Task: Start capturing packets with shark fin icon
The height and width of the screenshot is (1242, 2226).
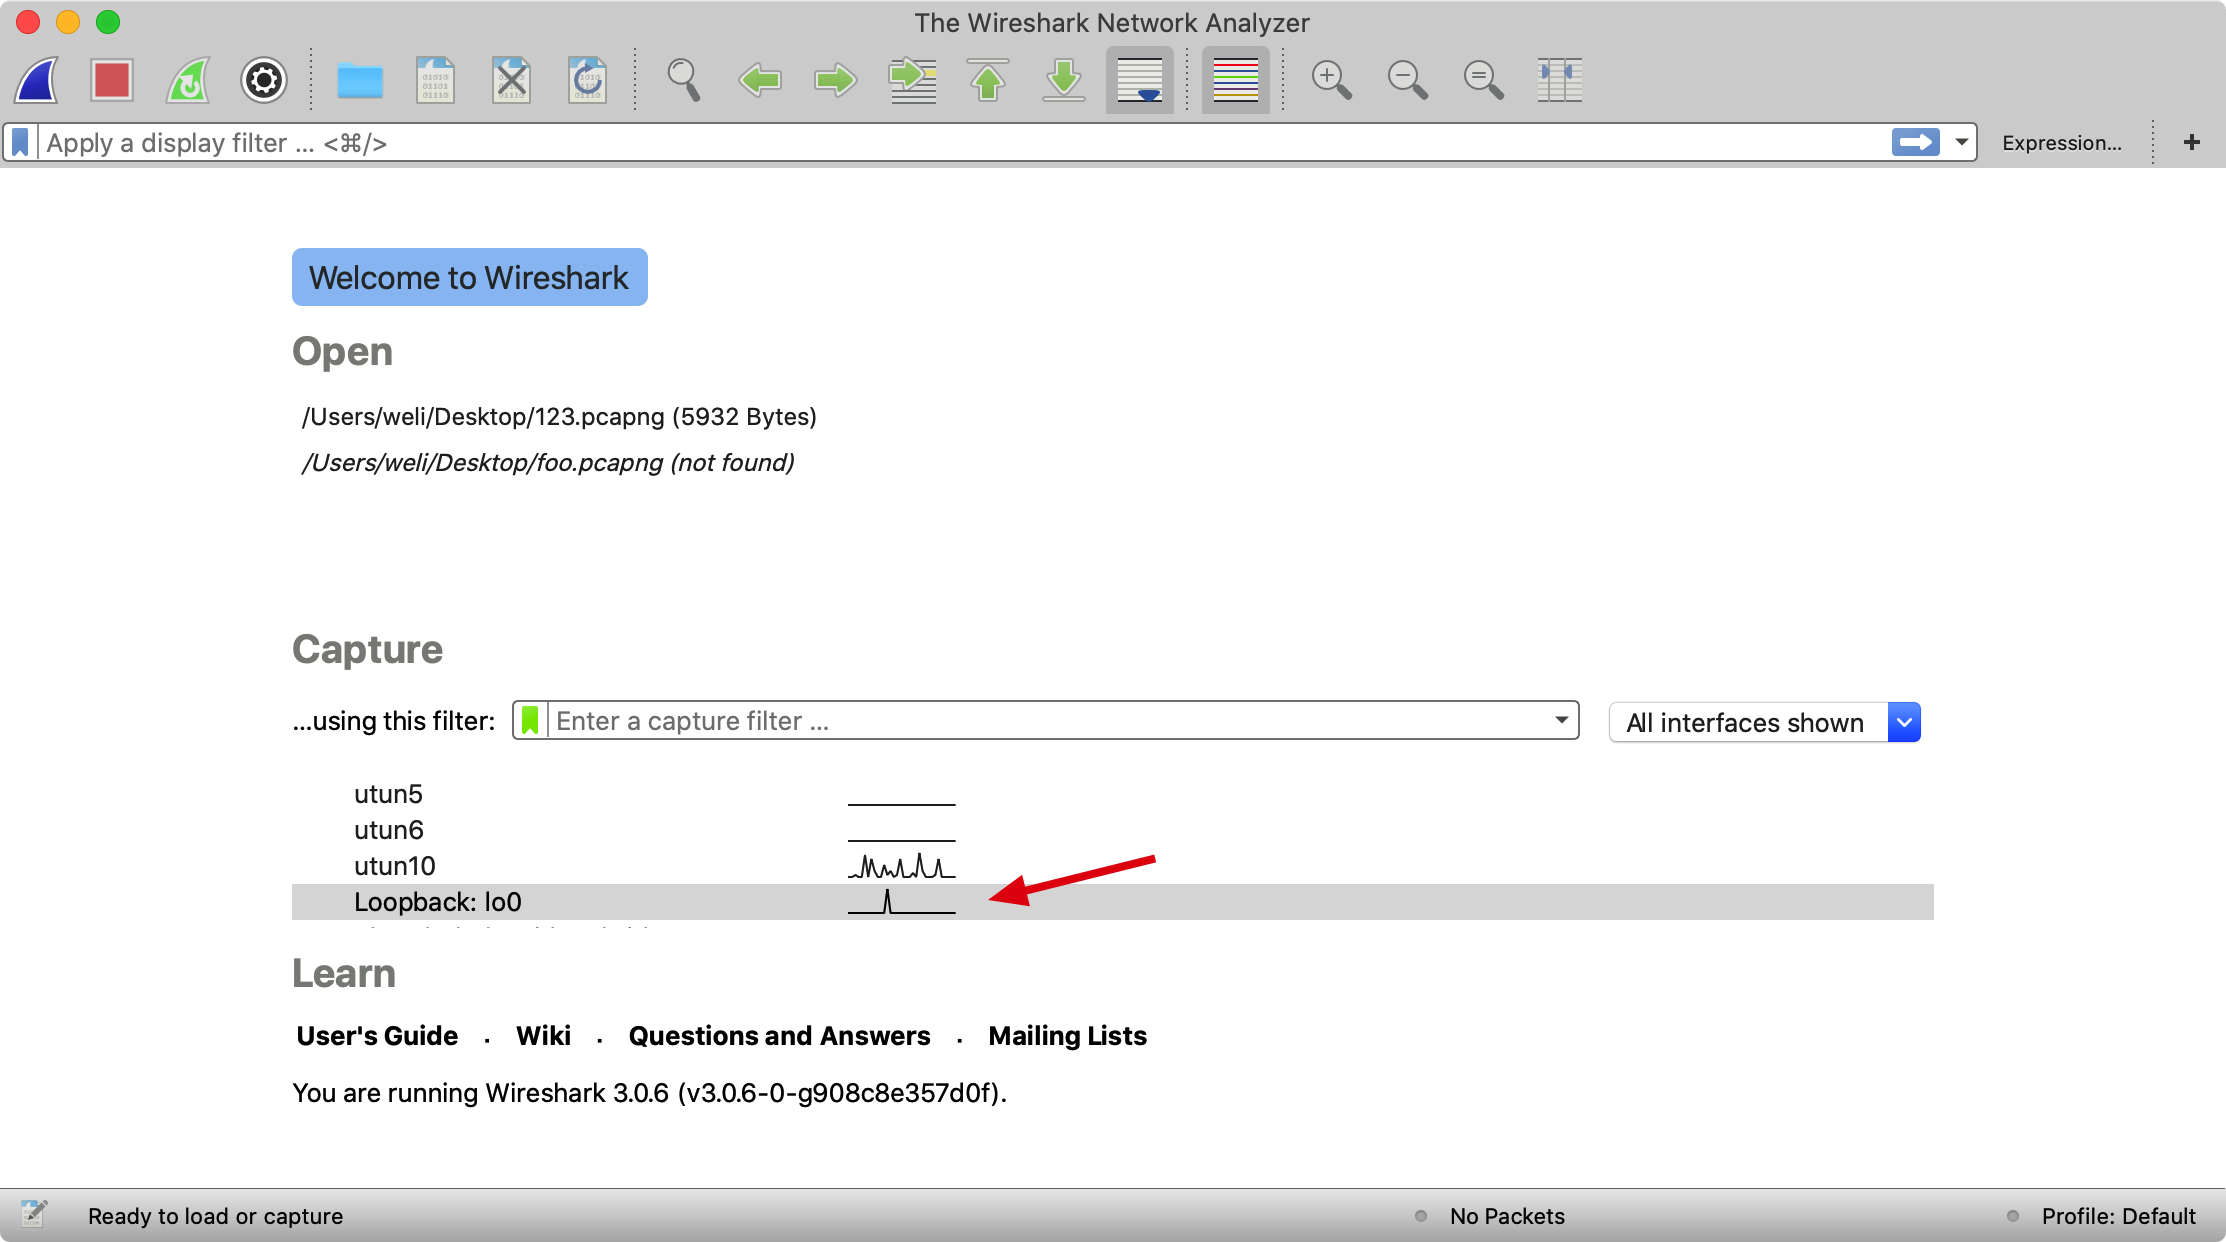Action: [x=37, y=80]
